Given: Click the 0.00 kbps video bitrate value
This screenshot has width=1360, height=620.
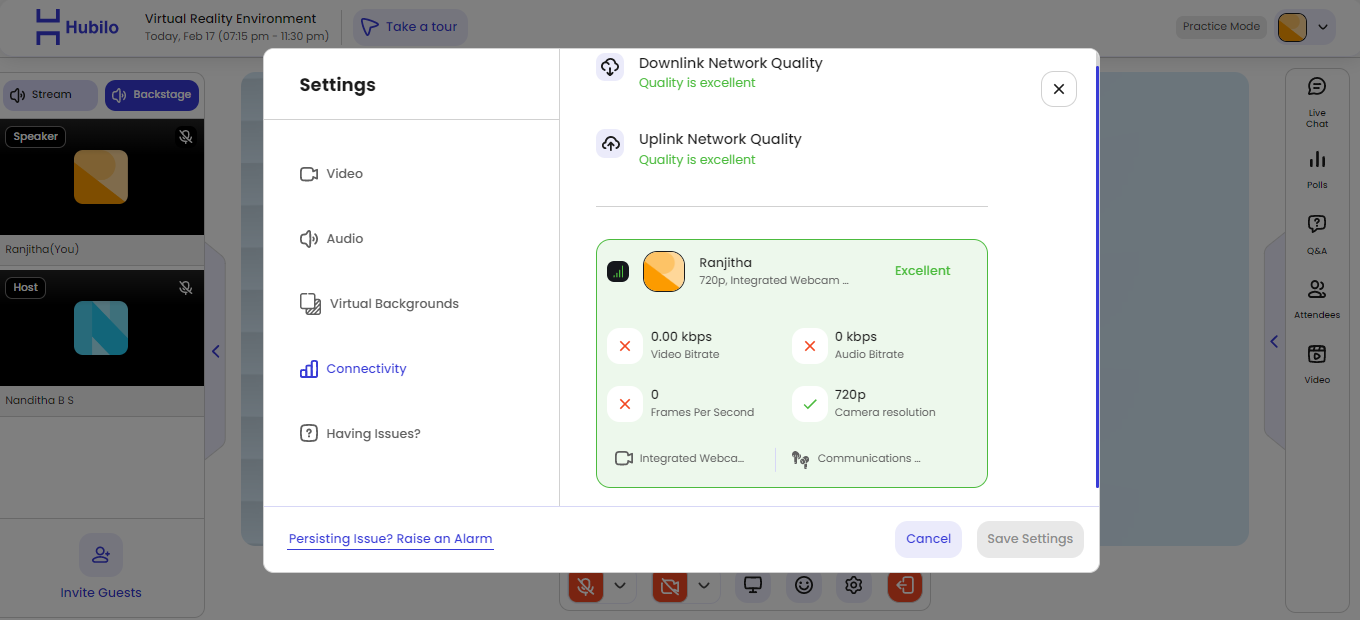Looking at the screenshot, I should tap(681, 337).
